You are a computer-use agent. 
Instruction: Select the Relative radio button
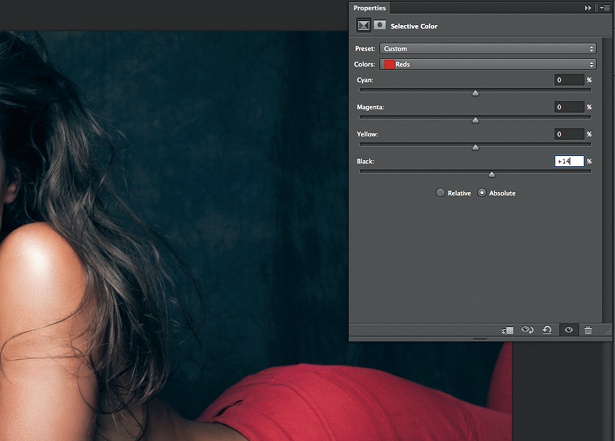click(440, 193)
